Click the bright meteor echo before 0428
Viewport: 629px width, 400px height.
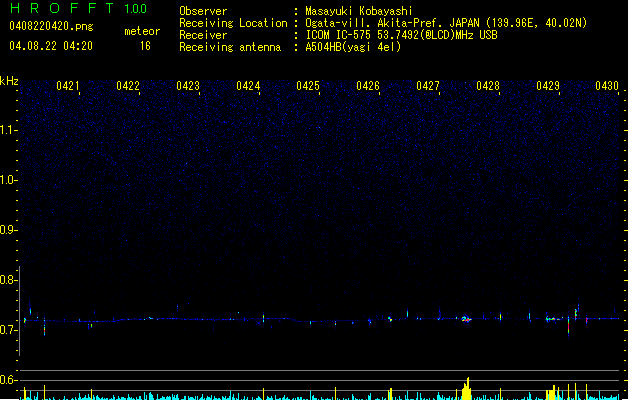466,319
